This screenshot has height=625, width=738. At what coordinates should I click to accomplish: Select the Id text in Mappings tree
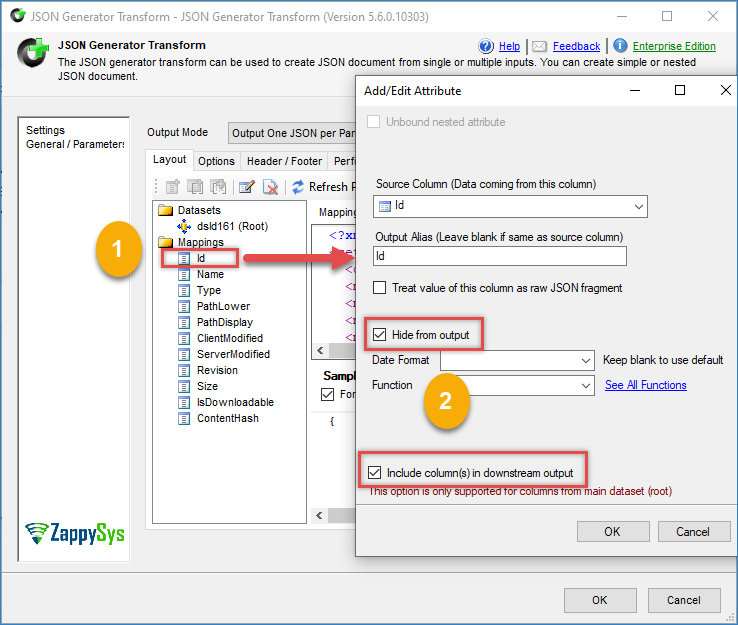tap(201, 258)
